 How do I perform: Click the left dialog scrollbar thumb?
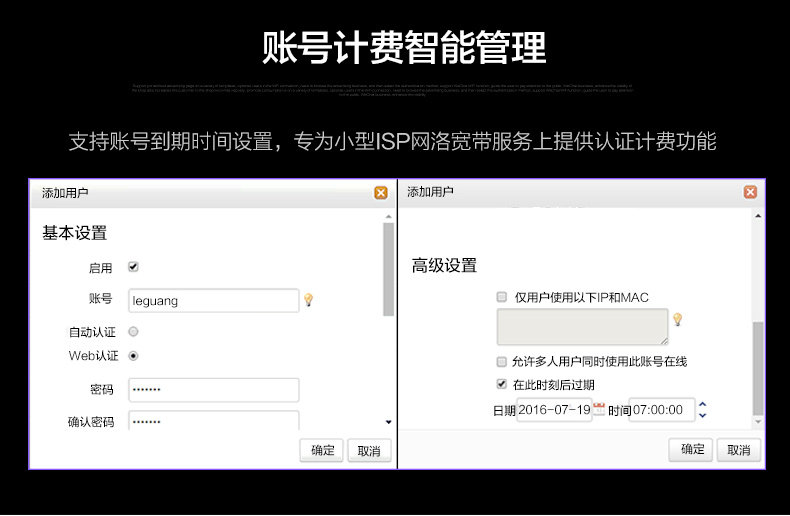[388, 270]
